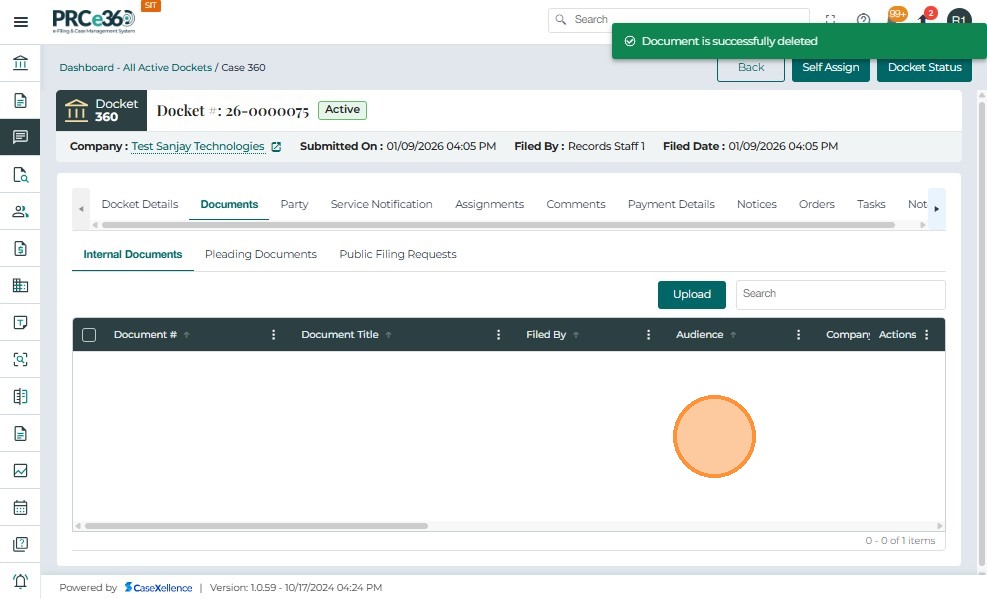The height and width of the screenshot is (599, 987).
Task: Open the calendar sidebar icon
Action: click(20, 507)
